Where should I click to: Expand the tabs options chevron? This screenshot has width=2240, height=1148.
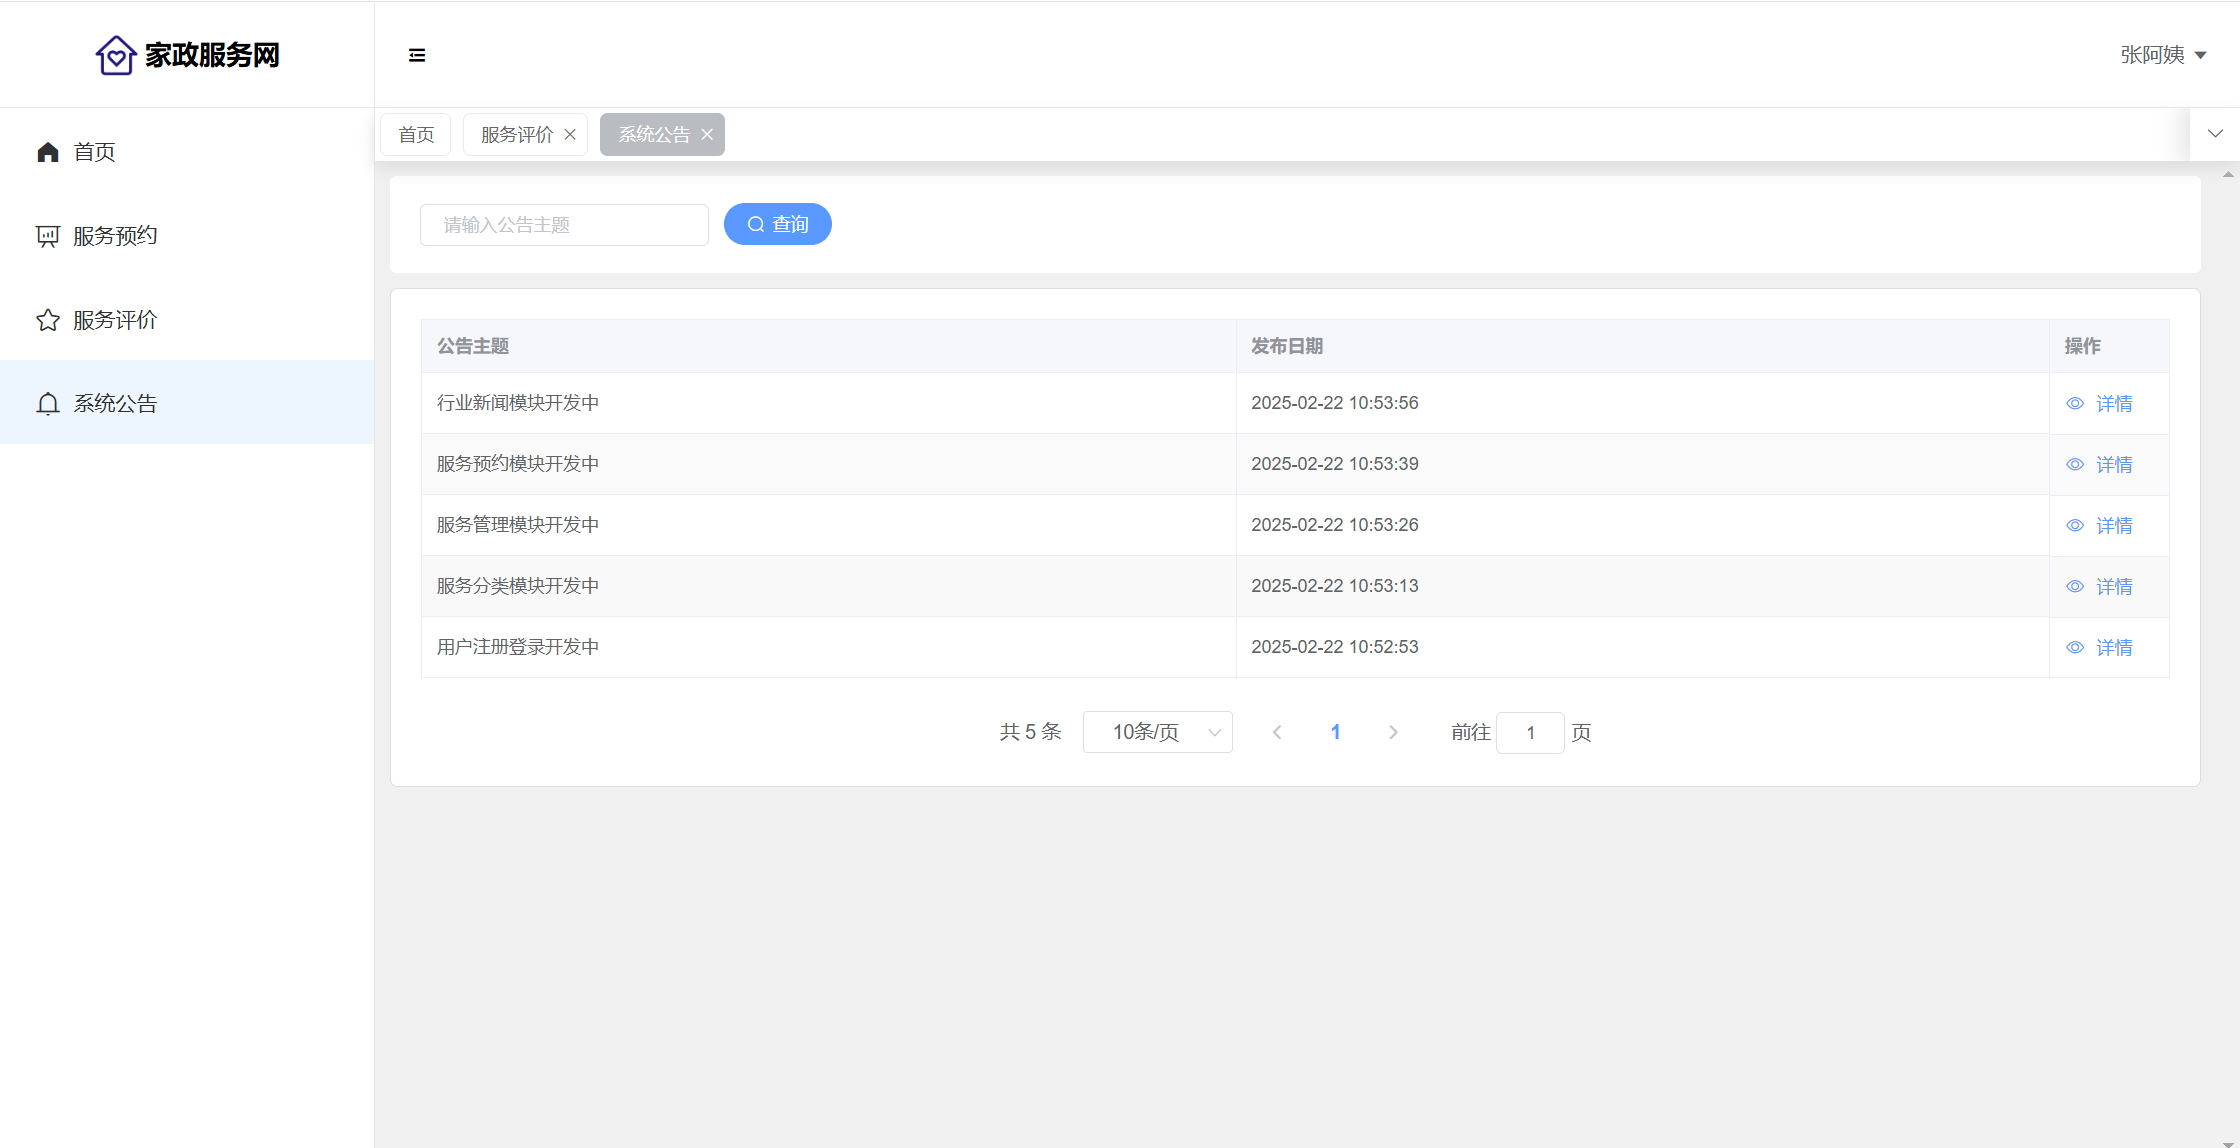coord(2215,134)
